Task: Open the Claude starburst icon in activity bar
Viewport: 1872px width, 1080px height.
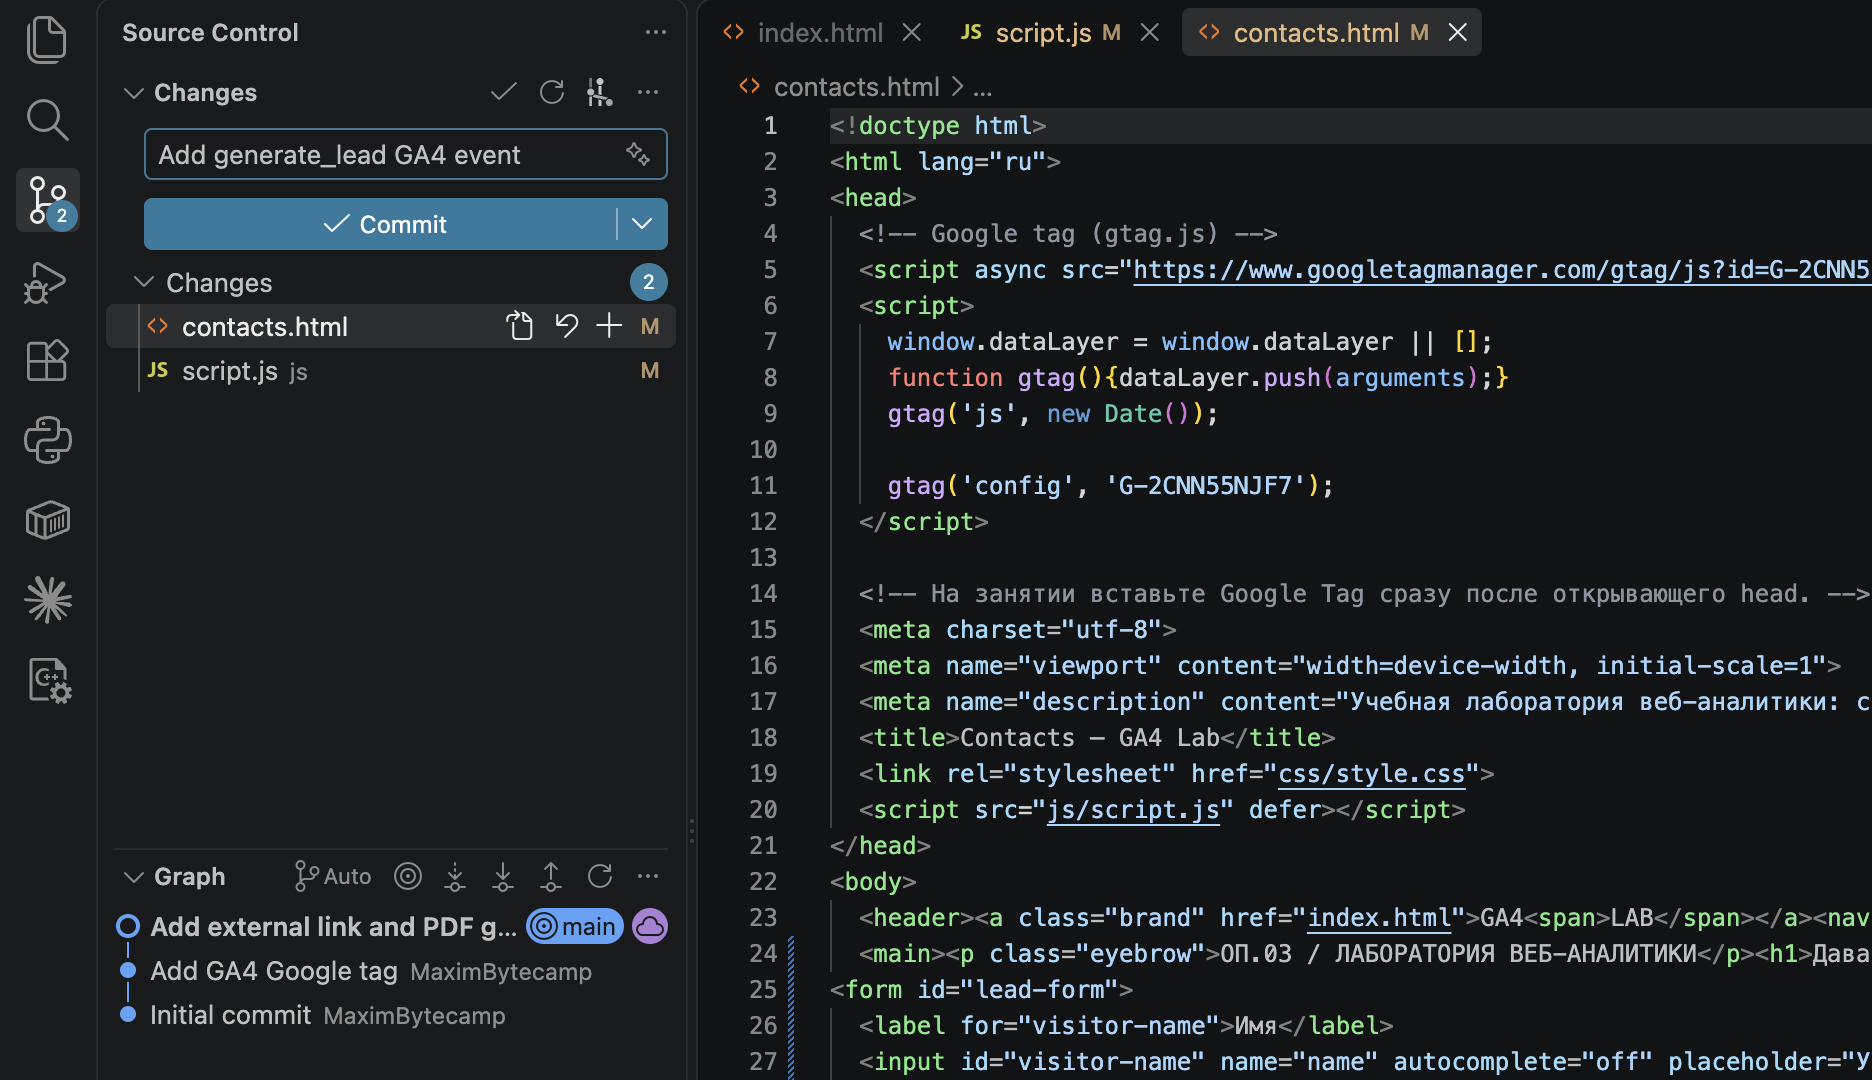Action: coord(47,600)
